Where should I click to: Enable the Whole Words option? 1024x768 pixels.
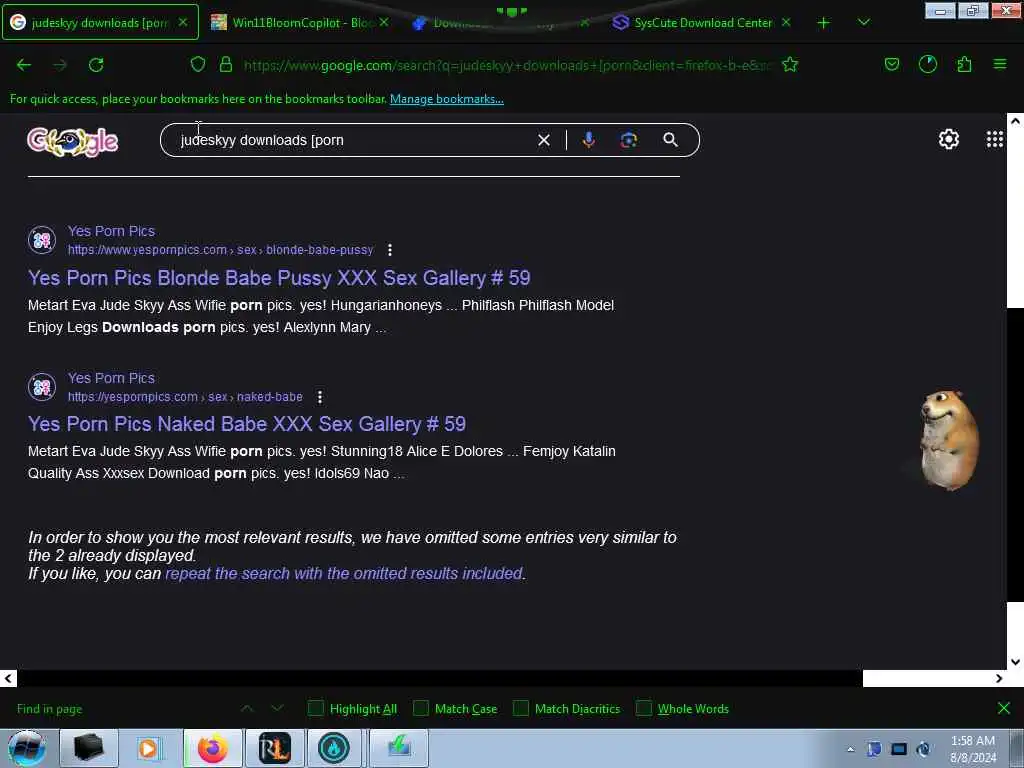coord(644,709)
